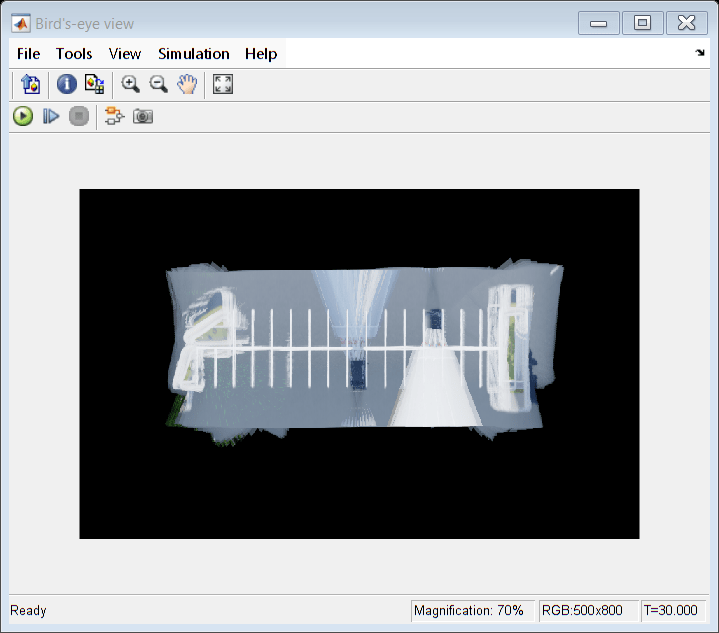Click Maintain Fit to Window icon

click(223, 85)
